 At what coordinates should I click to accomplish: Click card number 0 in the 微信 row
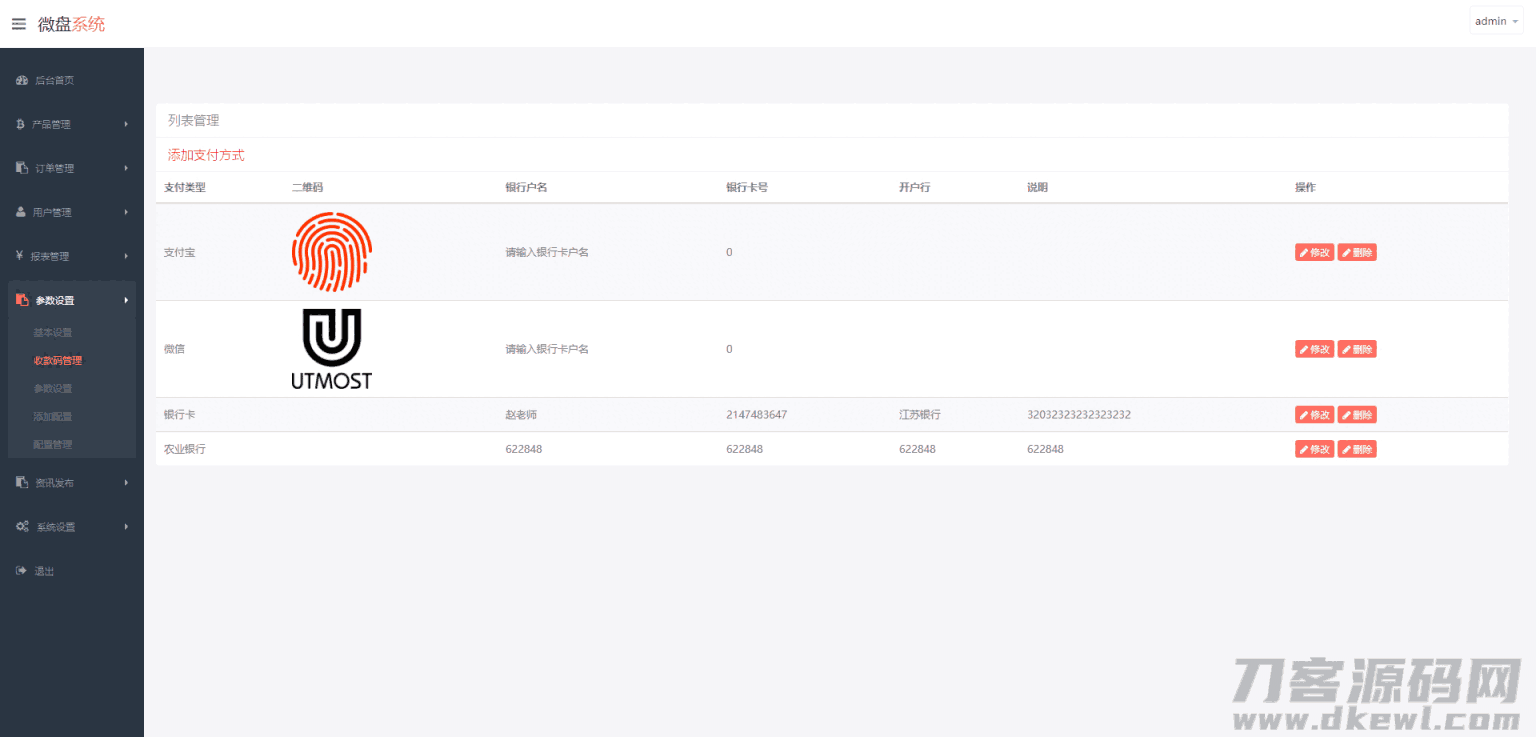tap(729, 349)
